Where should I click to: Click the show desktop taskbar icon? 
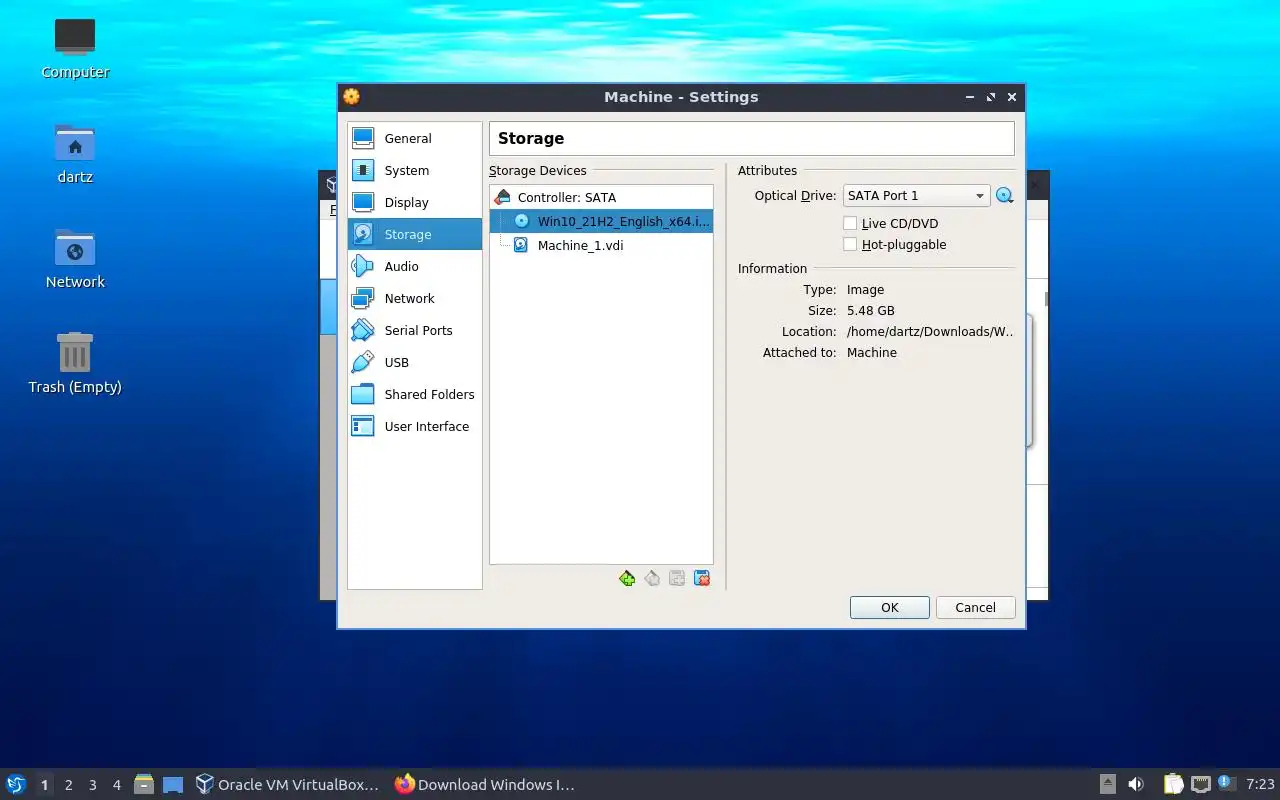tap(173, 784)
